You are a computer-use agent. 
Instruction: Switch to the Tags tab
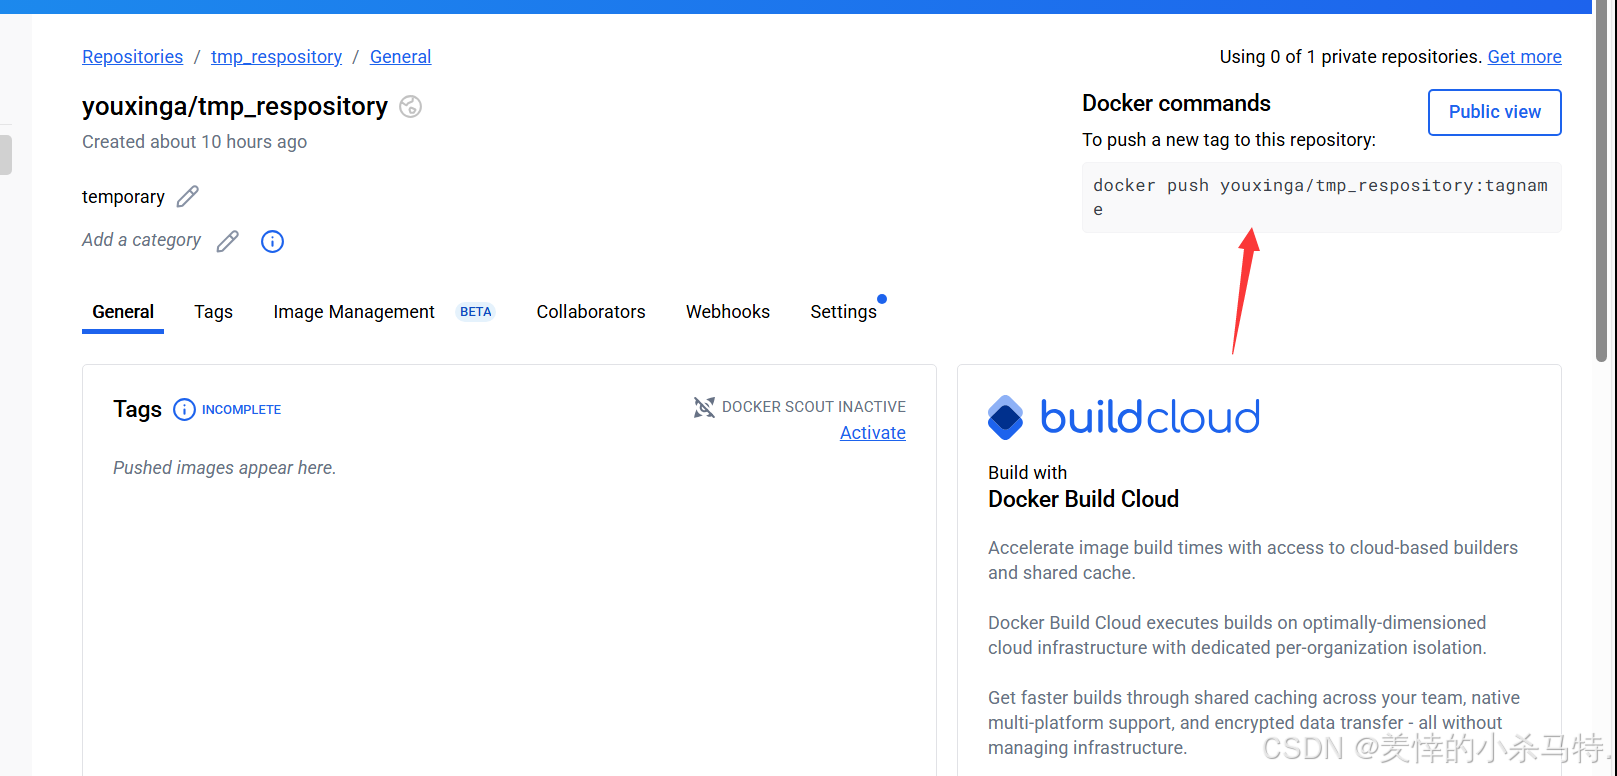pyautogui.click(x=213, y=312)
